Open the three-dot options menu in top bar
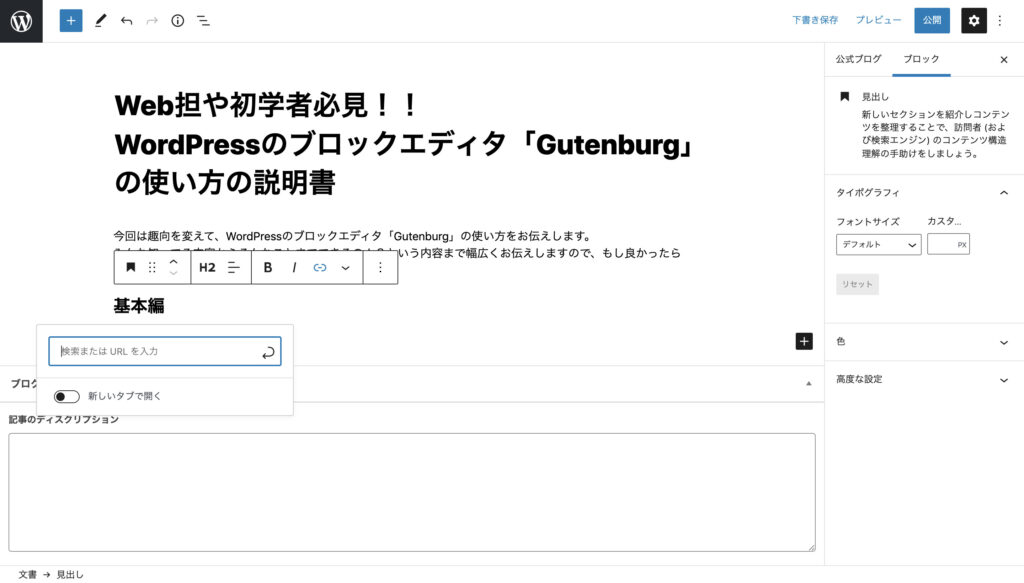Image resolution: width=1024 pixels, height=583 pixels. (1000, 21)
